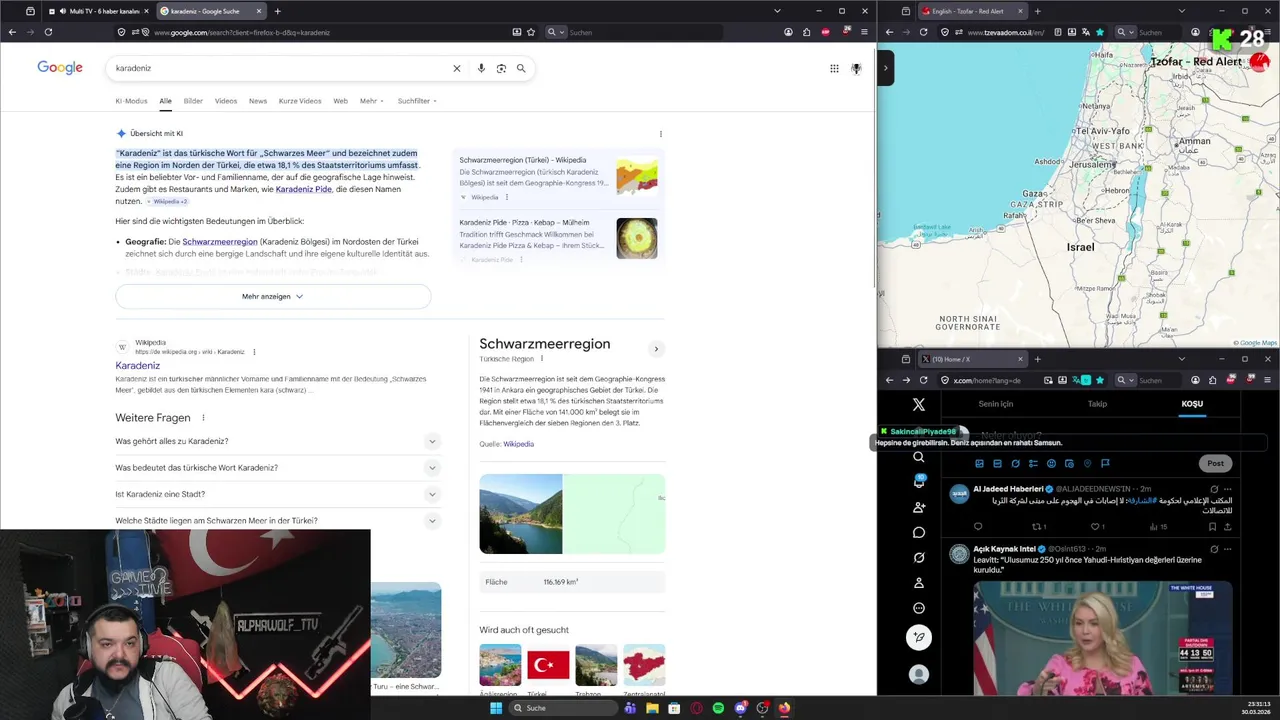Switch to Videos results tab

pos(226,101)
